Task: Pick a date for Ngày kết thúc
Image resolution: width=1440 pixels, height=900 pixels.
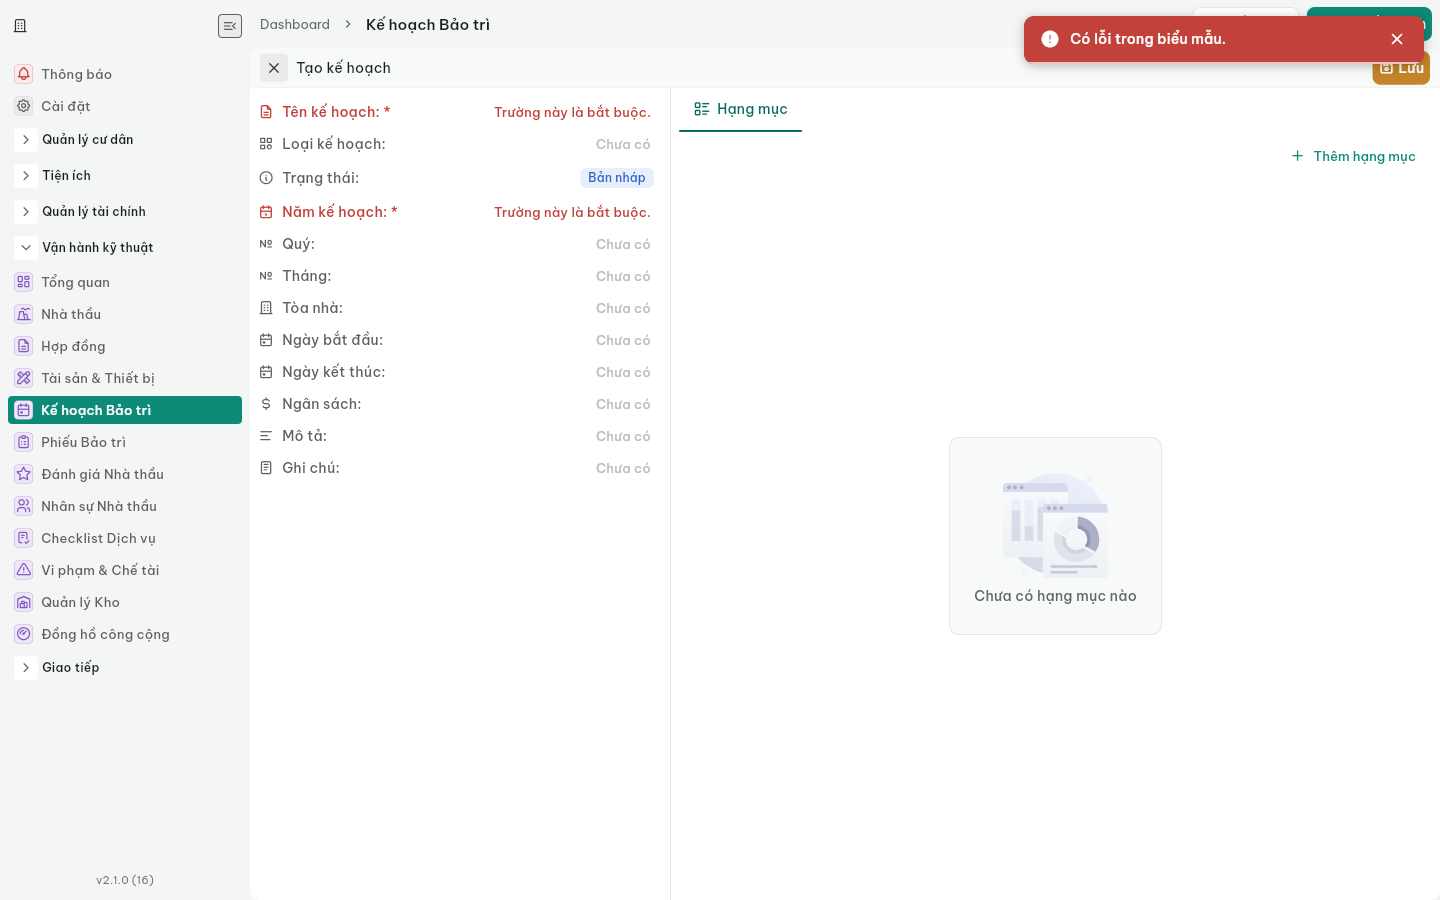Action: pyautogui.click(x=623, y=372)
